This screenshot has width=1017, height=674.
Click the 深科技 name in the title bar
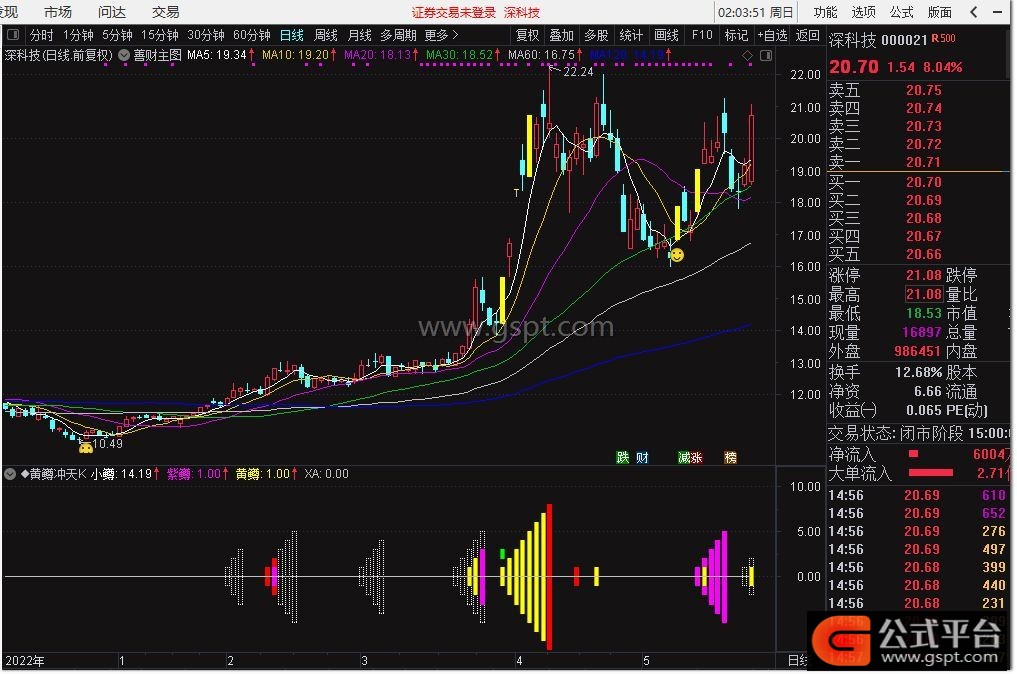(x=522, y=12)
